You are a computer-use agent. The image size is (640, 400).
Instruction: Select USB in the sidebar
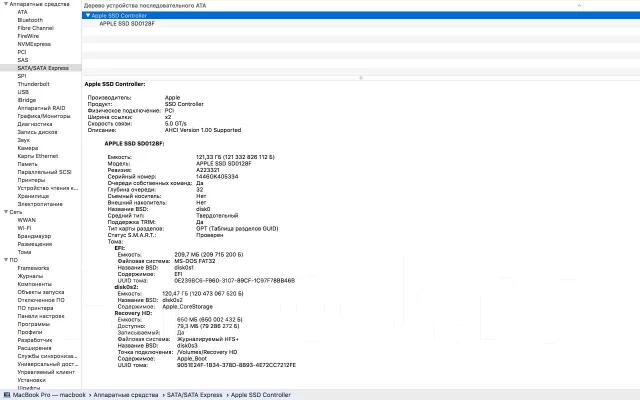point(23,92)
